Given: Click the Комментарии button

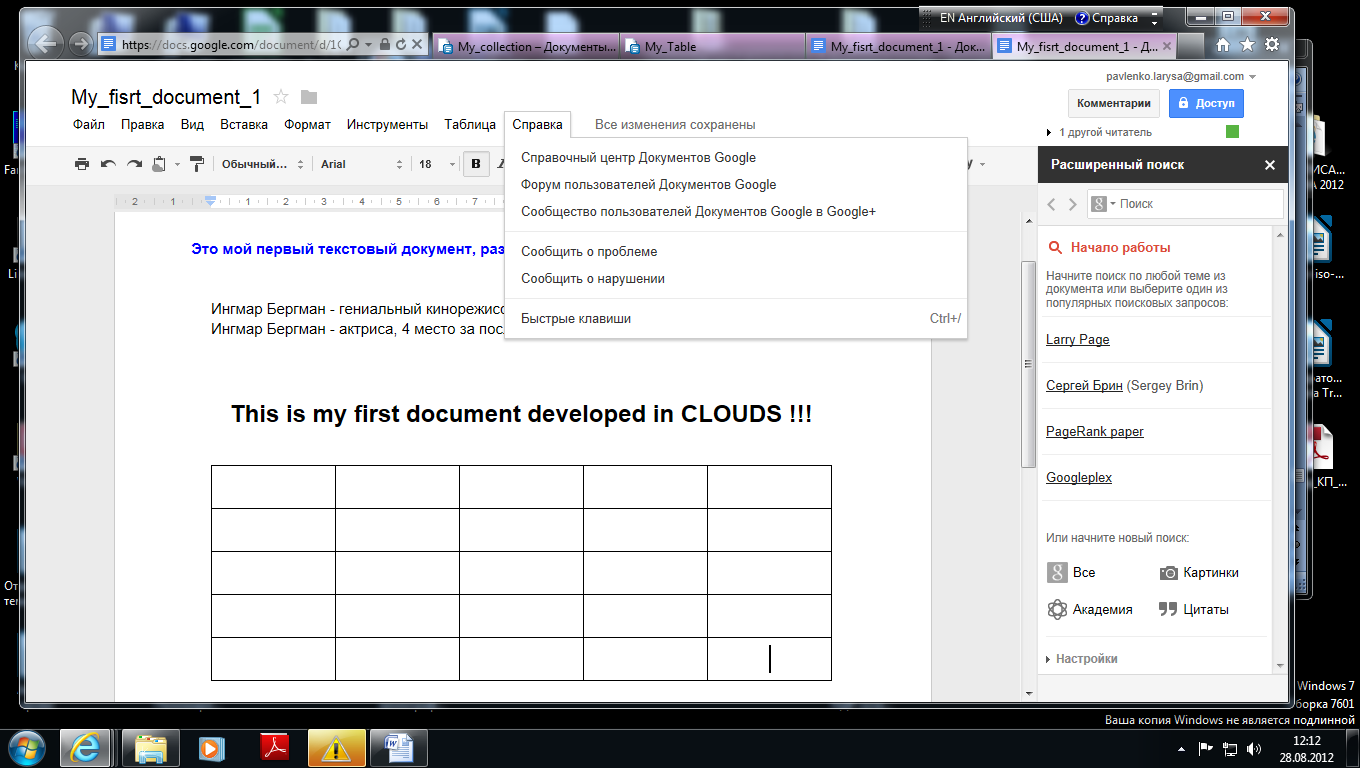Looking at the screenshot, I should coord(1115,103).
